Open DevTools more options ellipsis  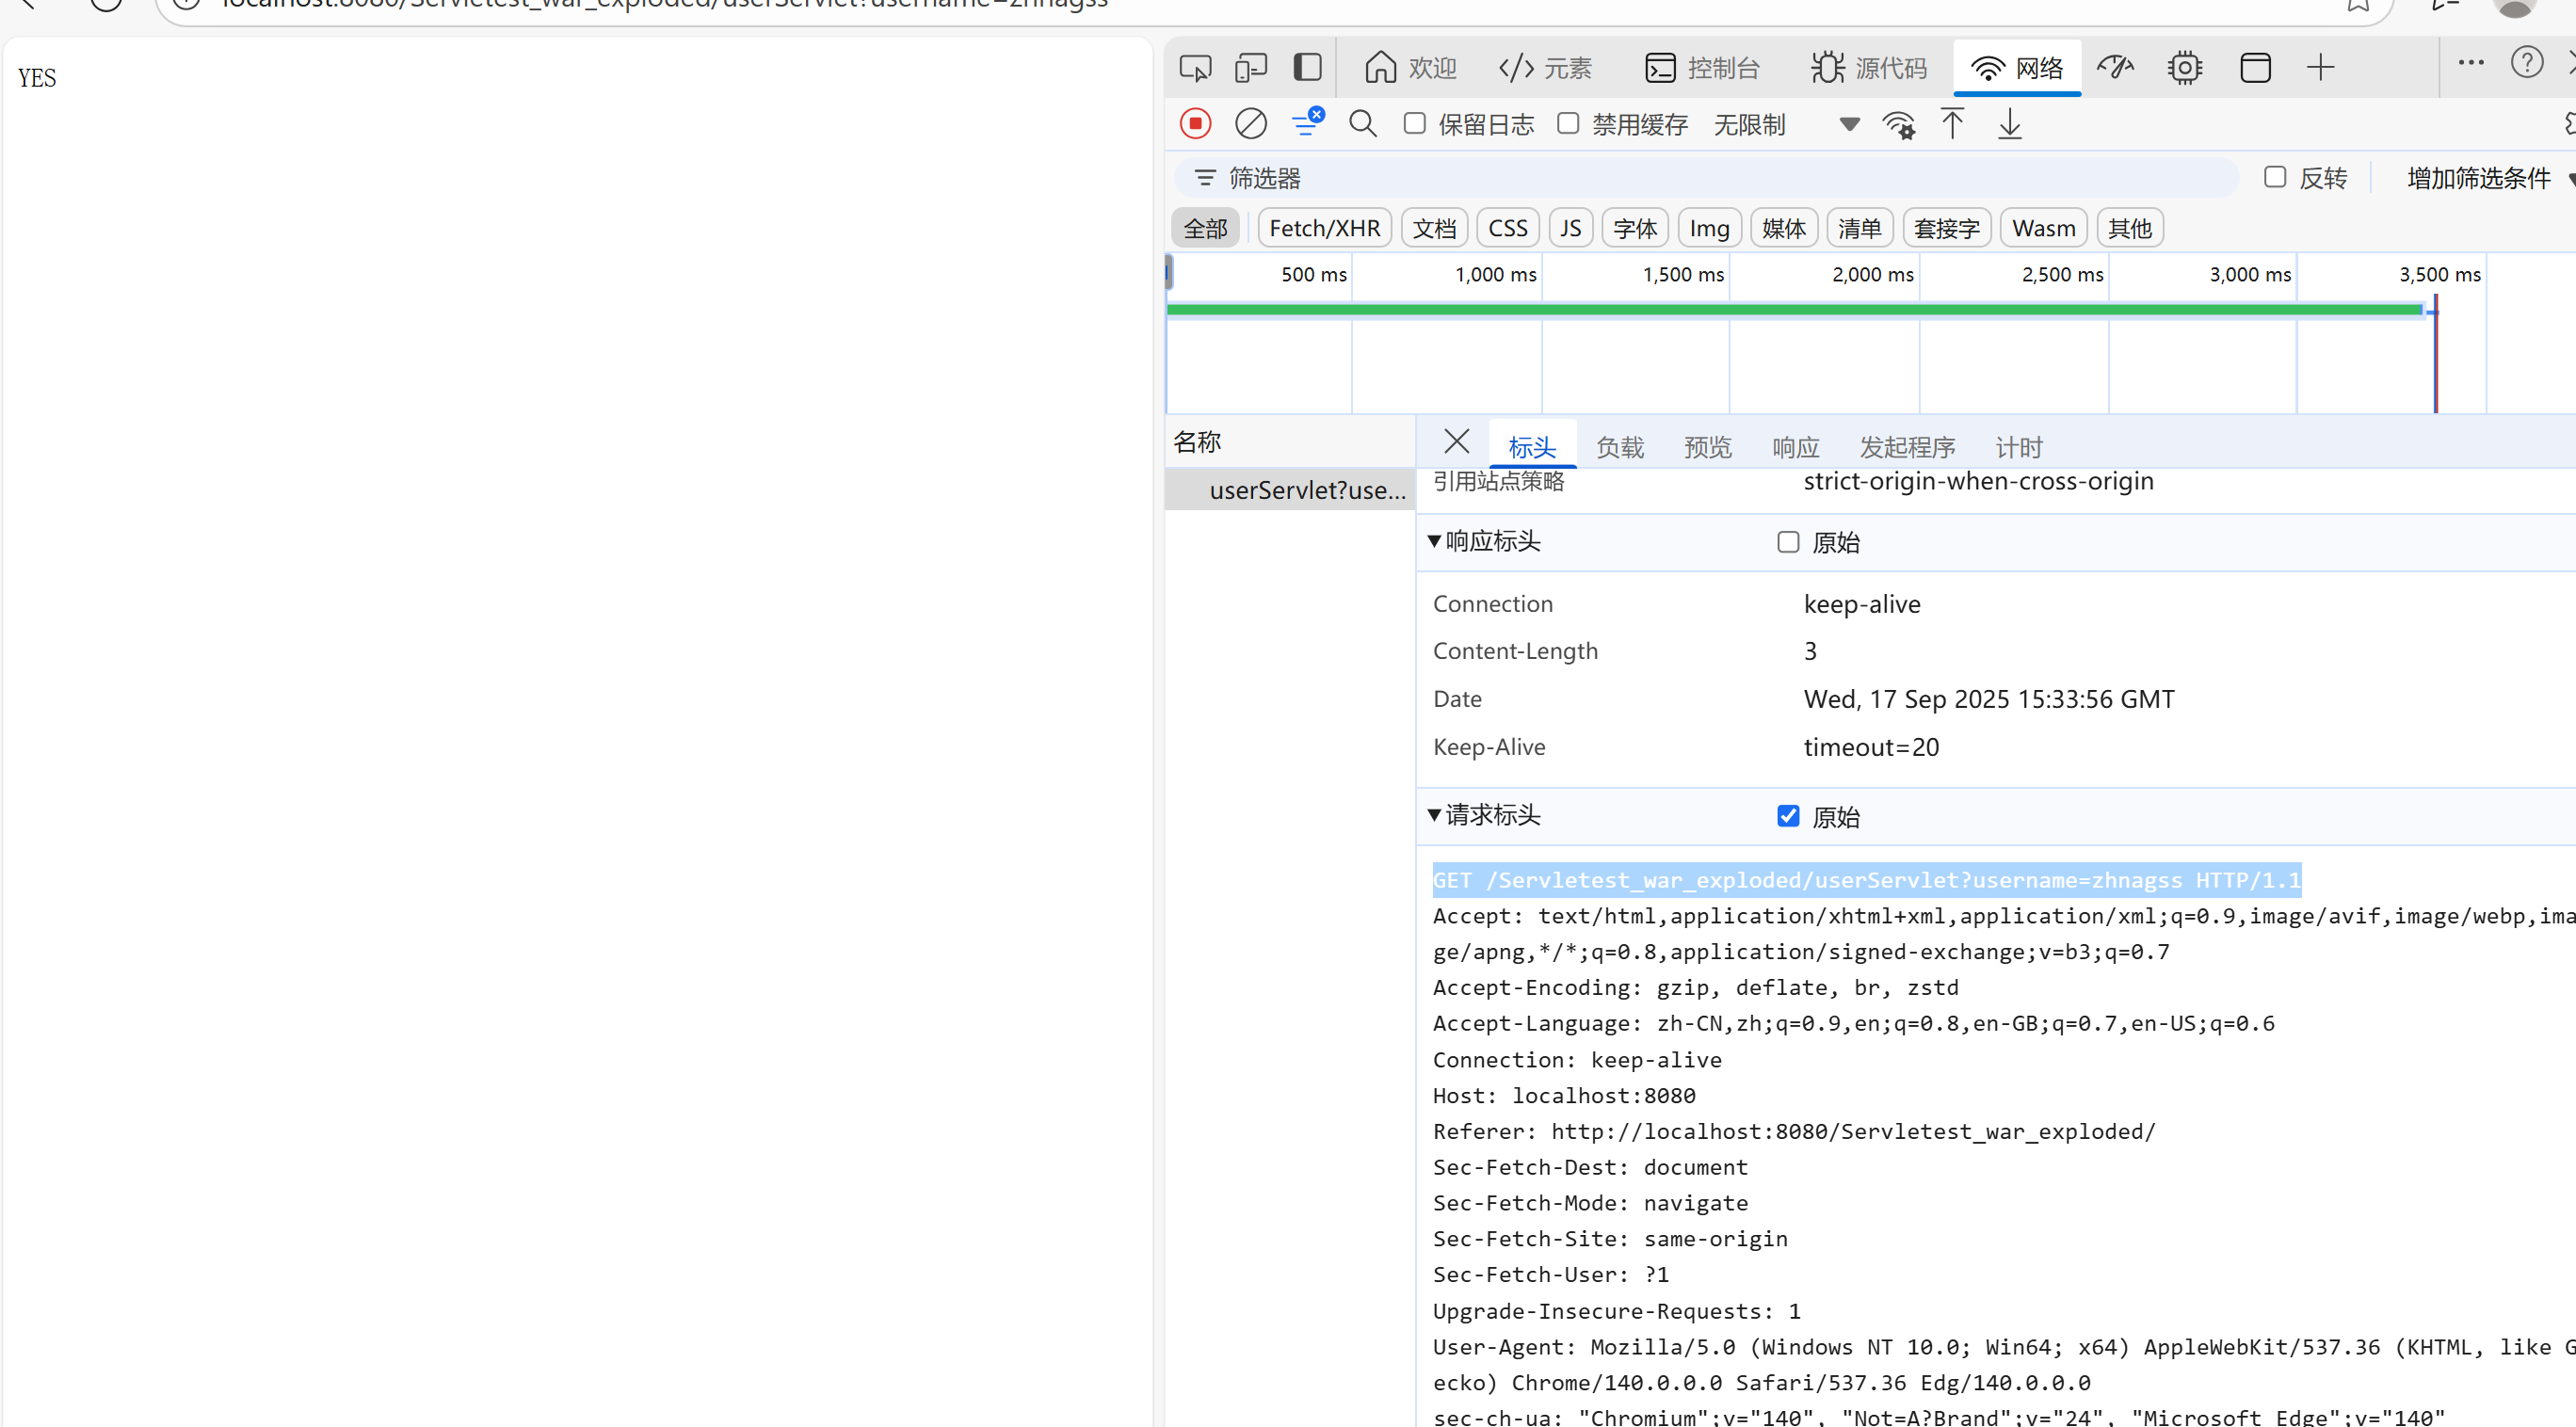[2471, 63]
